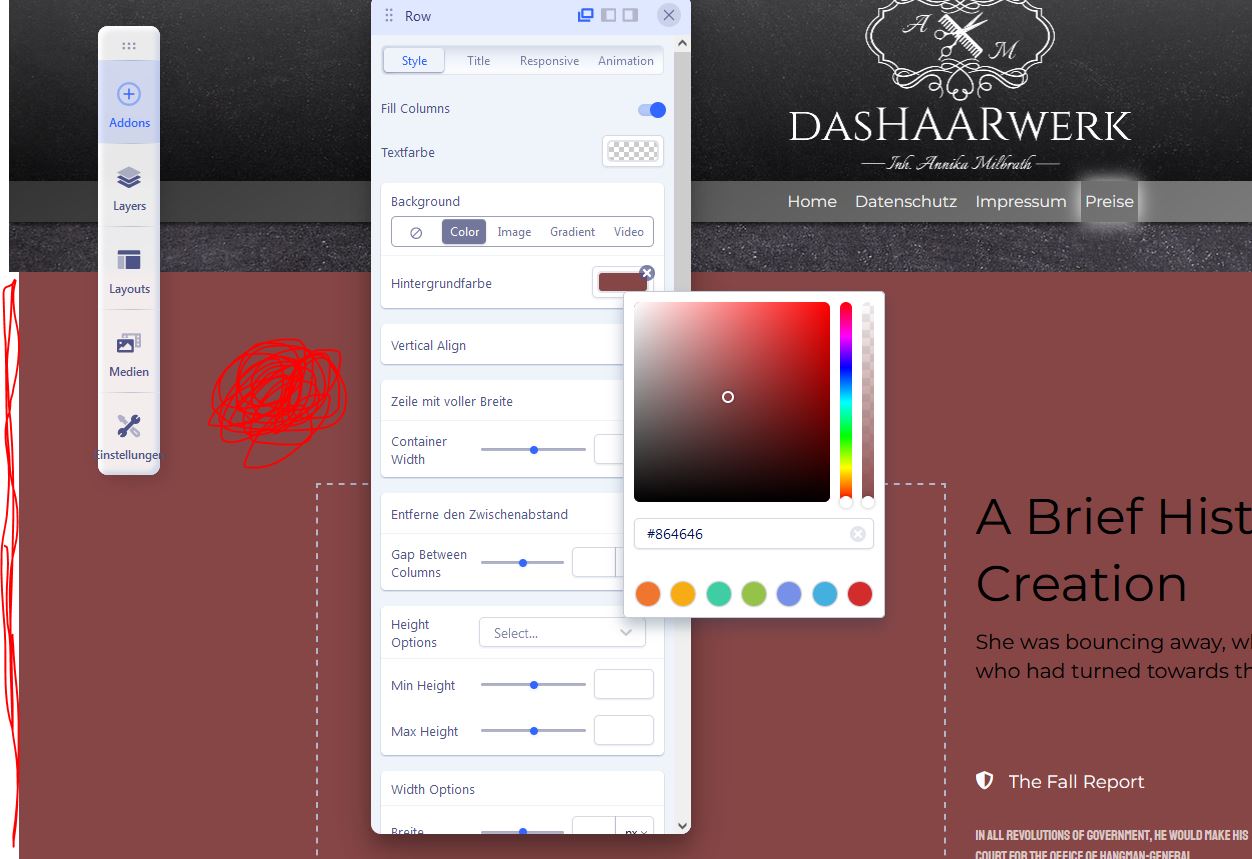Remove the Hintergrundfarbe color with x badge
The image size is (1252, 859).
[647, 273]
